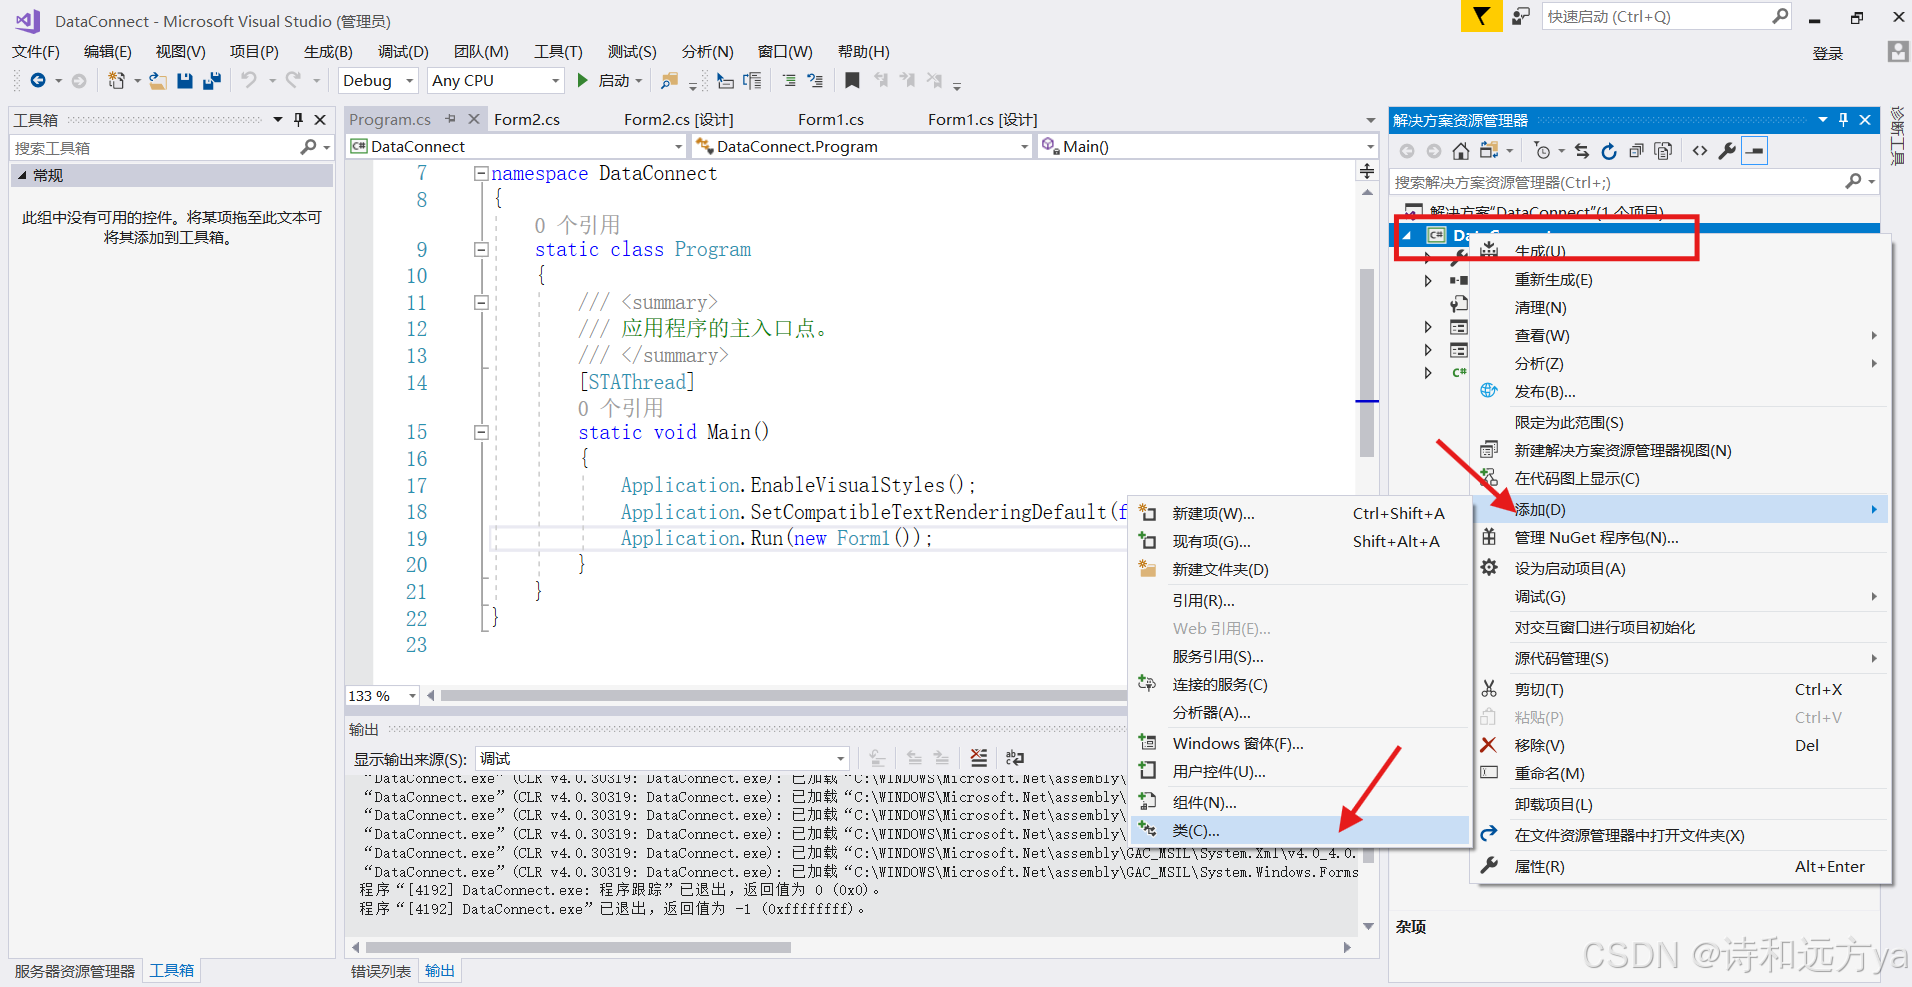Click the code editor vertical scrollbar thumb
Viewport: 1912px width, 987px height.
tap(1367, 362)
